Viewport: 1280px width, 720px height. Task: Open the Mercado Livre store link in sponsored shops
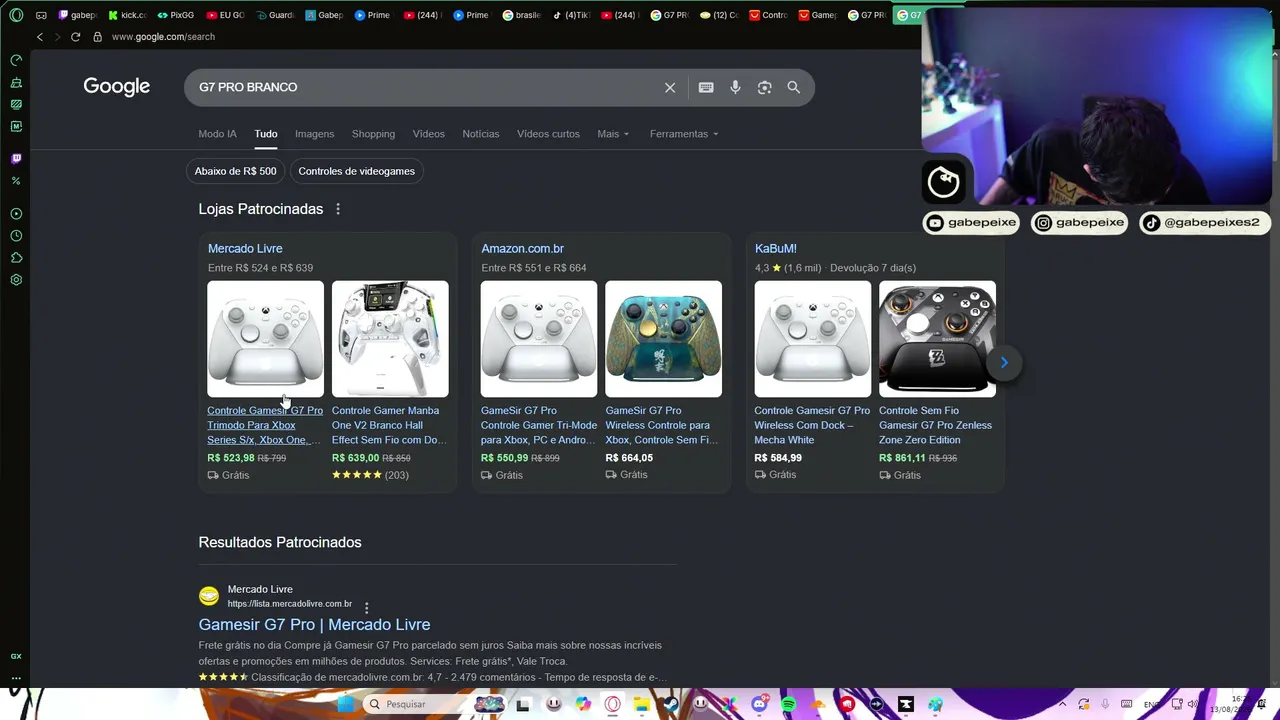[245, 249]
